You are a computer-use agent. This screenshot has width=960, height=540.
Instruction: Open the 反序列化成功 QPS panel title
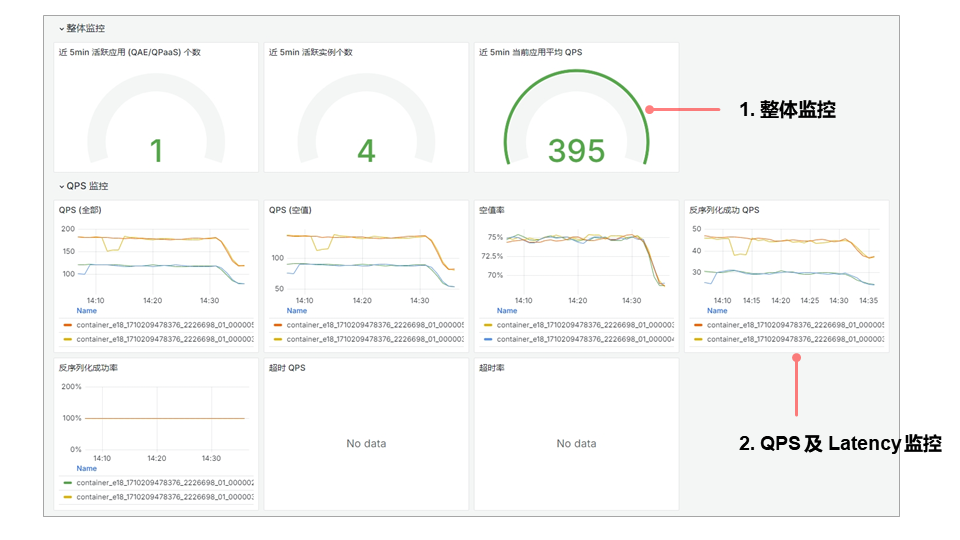[x=724, y=210]
